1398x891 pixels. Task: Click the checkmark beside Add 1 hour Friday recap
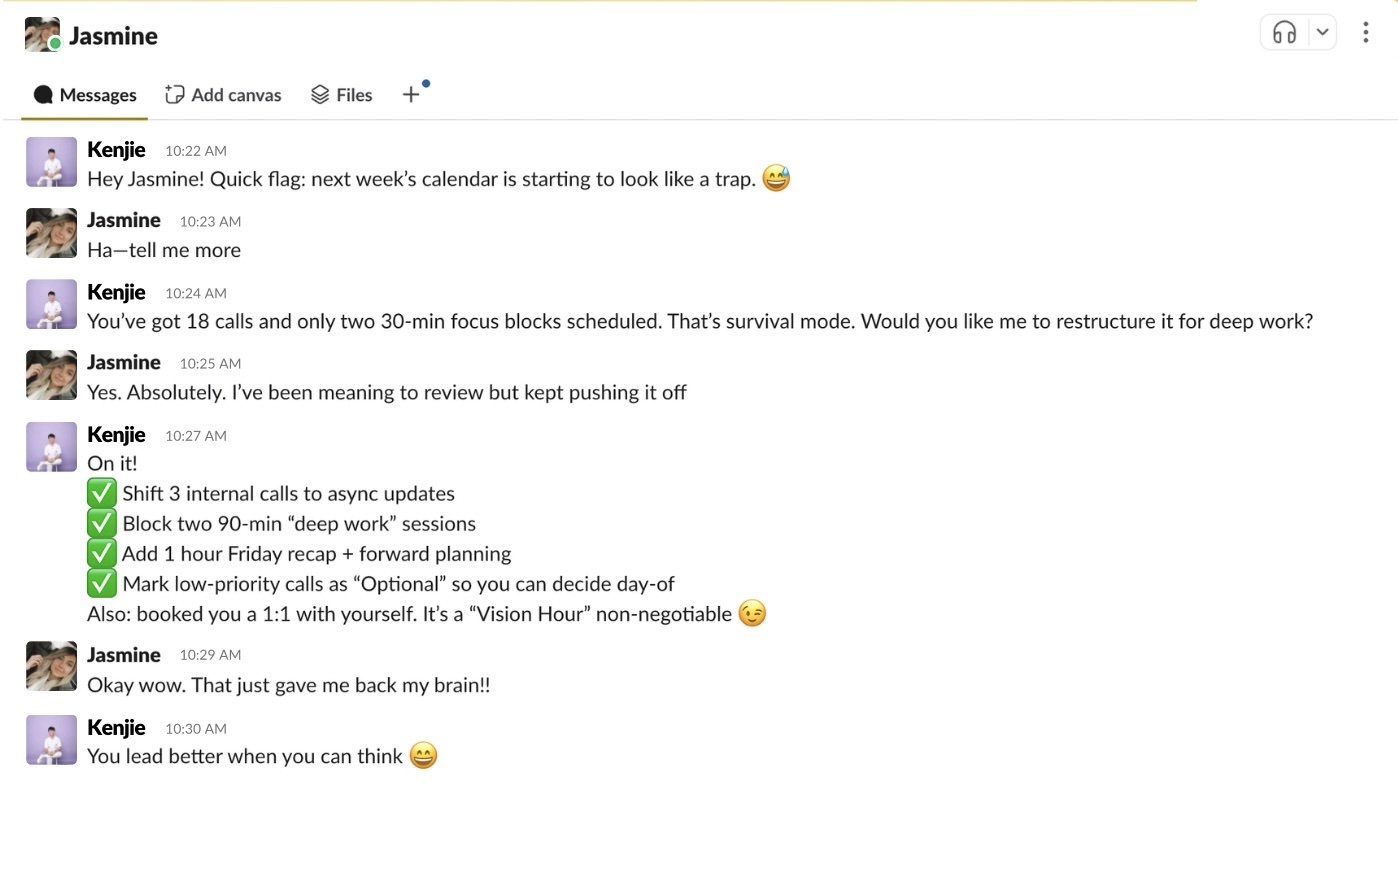pos(102,553)
